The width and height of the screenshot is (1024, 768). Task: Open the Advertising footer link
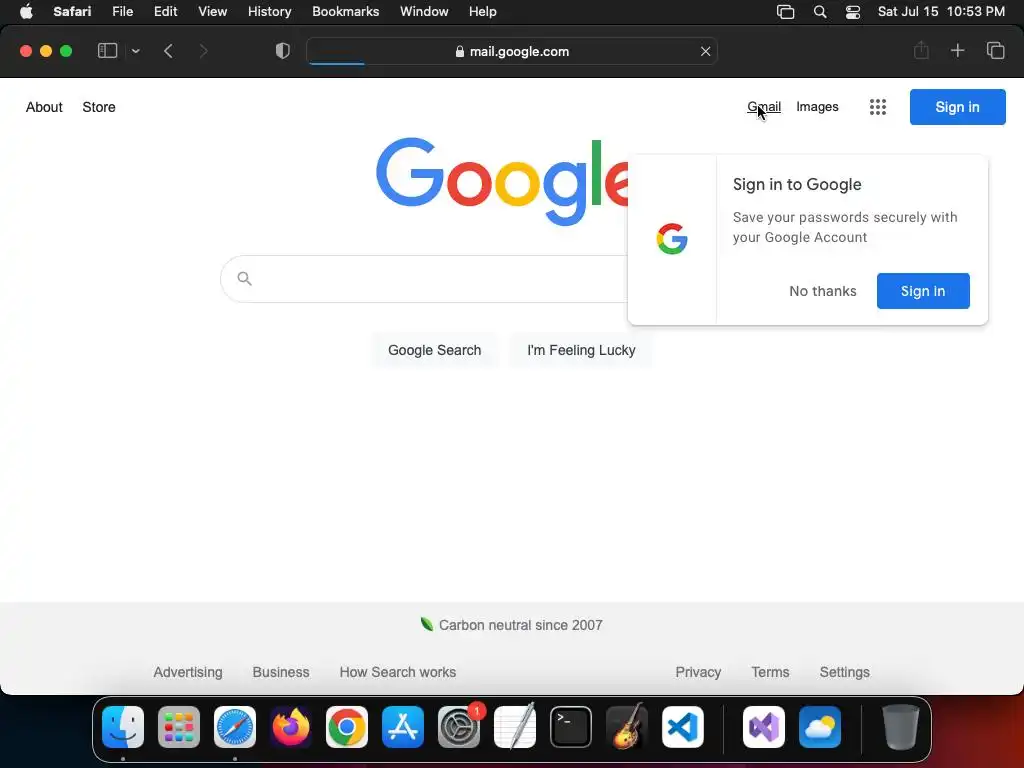click(x=188, y=672)
